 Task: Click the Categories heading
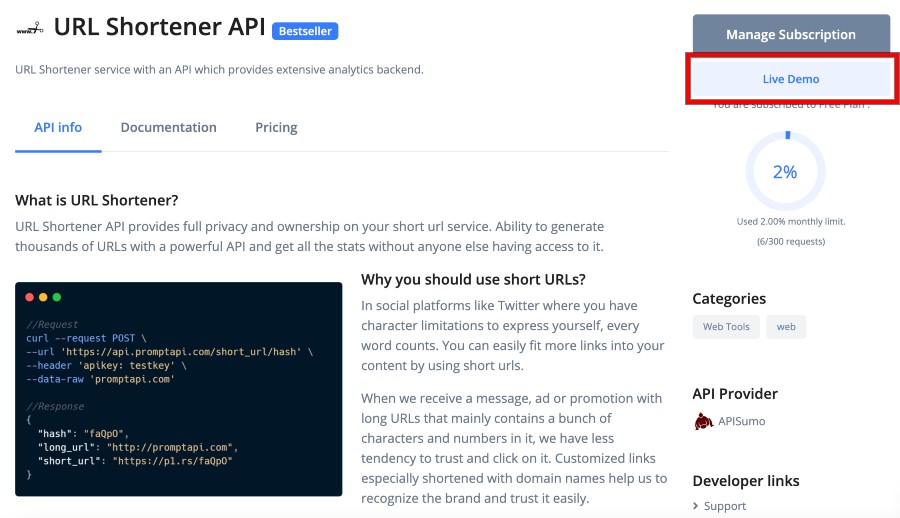click(x=729, y=299)
